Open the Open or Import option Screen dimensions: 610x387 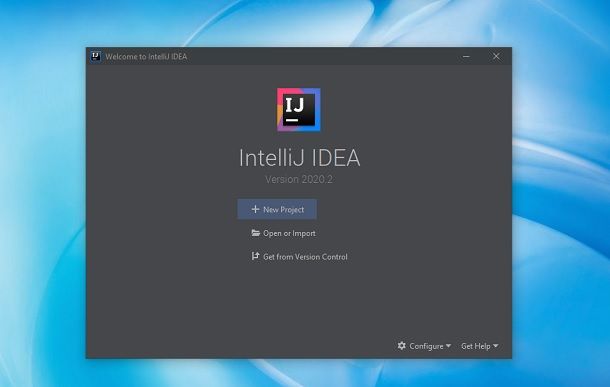283,233
